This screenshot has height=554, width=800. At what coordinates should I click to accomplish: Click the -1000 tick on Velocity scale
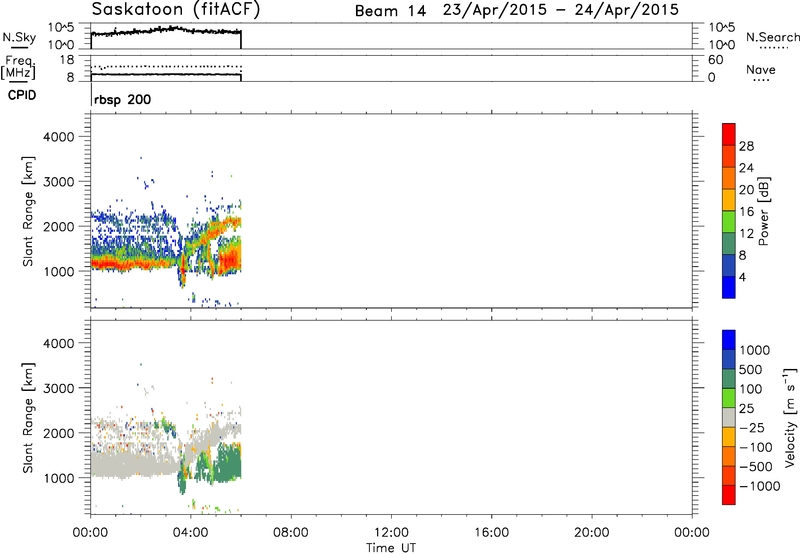click(x=759, y=486)
